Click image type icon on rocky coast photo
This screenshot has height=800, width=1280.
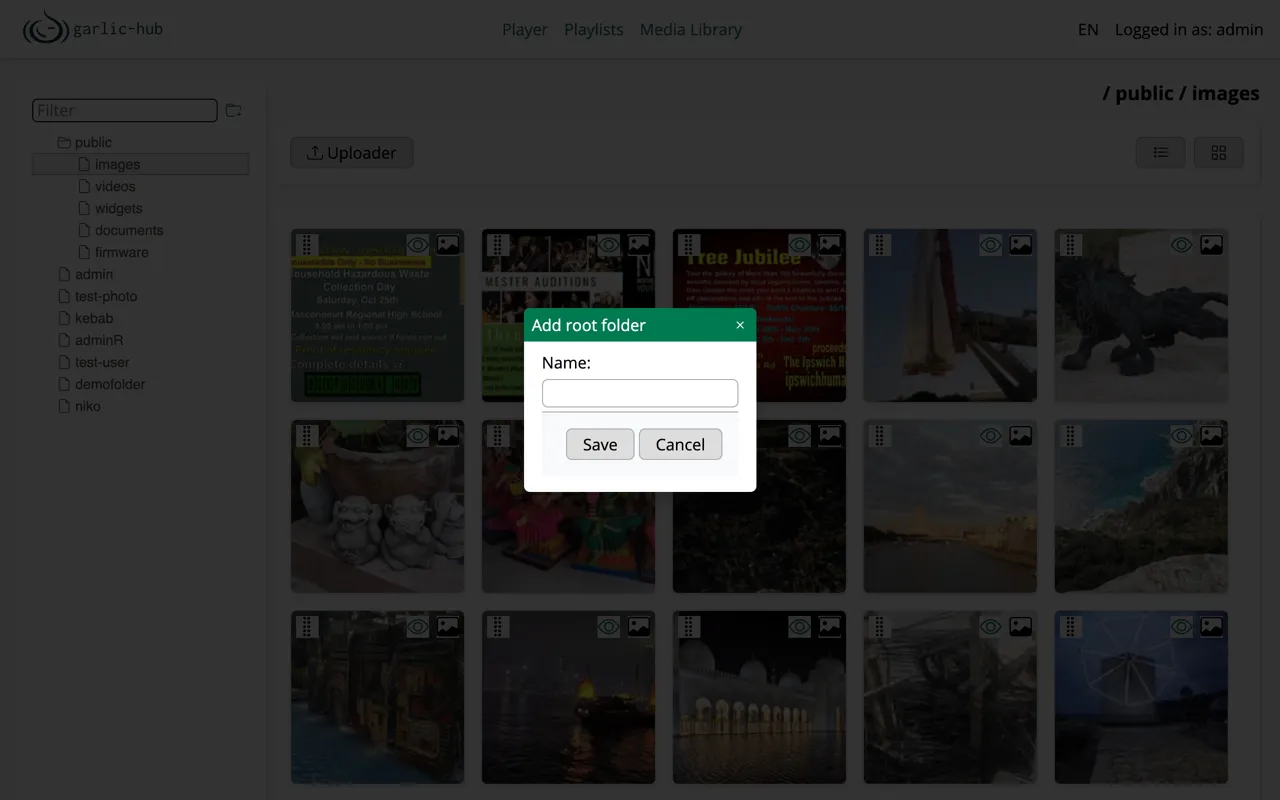1211,435
